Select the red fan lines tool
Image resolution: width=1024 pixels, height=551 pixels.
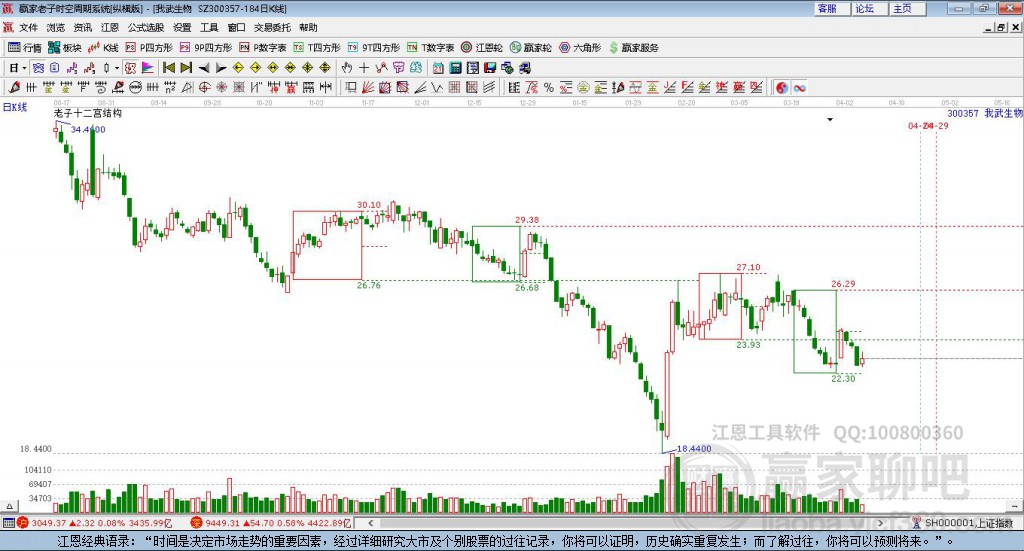pyautogui.click(x=368, y=87)
